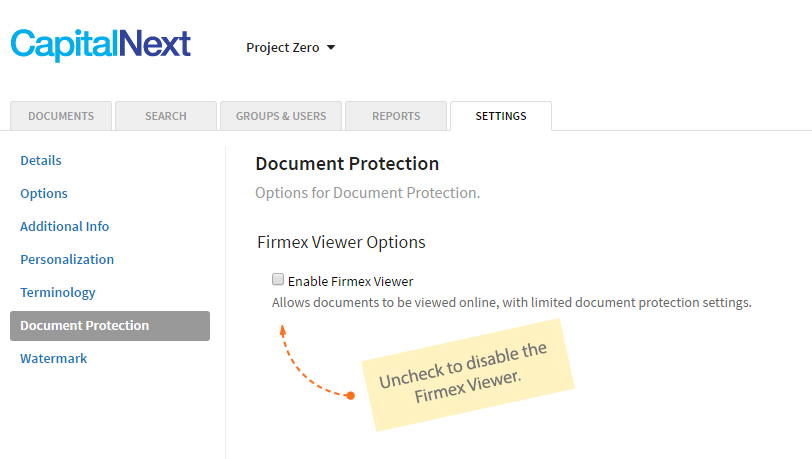
Task: Click the Project Zero project name
Action: click(x=283, y=48)
